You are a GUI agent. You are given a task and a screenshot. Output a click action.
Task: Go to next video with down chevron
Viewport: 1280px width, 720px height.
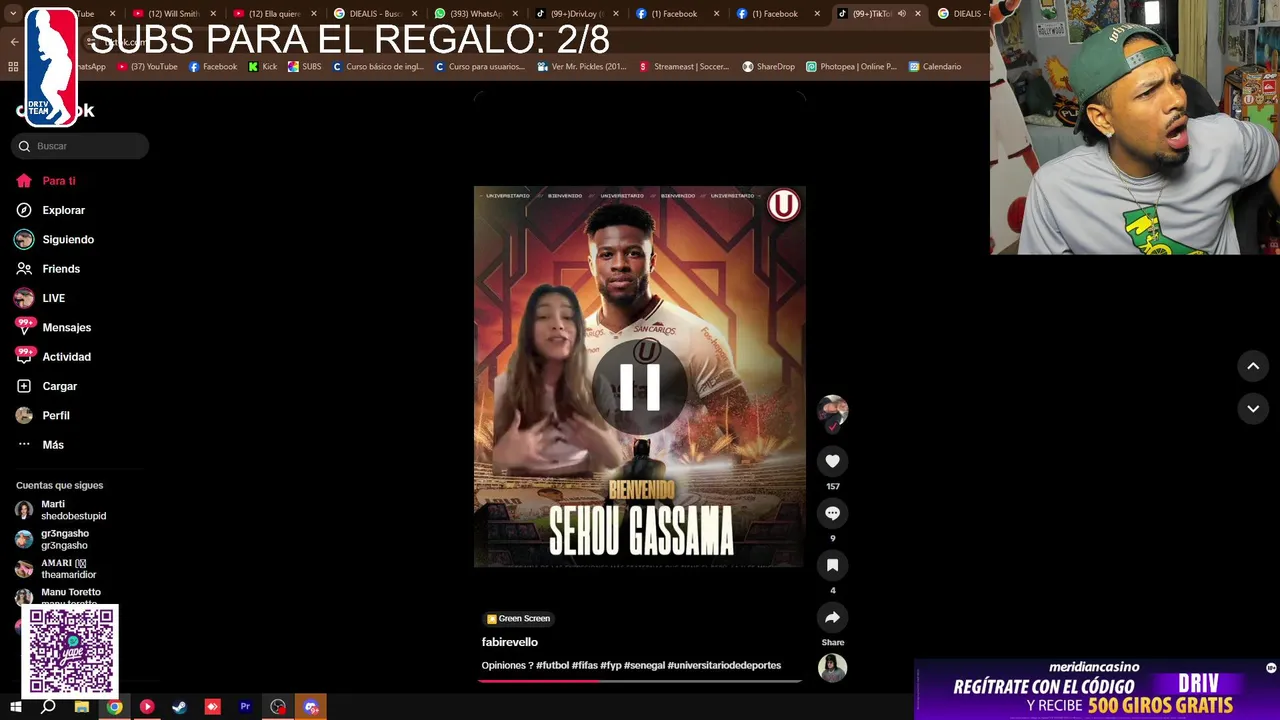pyautogui.click(x=1253, y=408)
